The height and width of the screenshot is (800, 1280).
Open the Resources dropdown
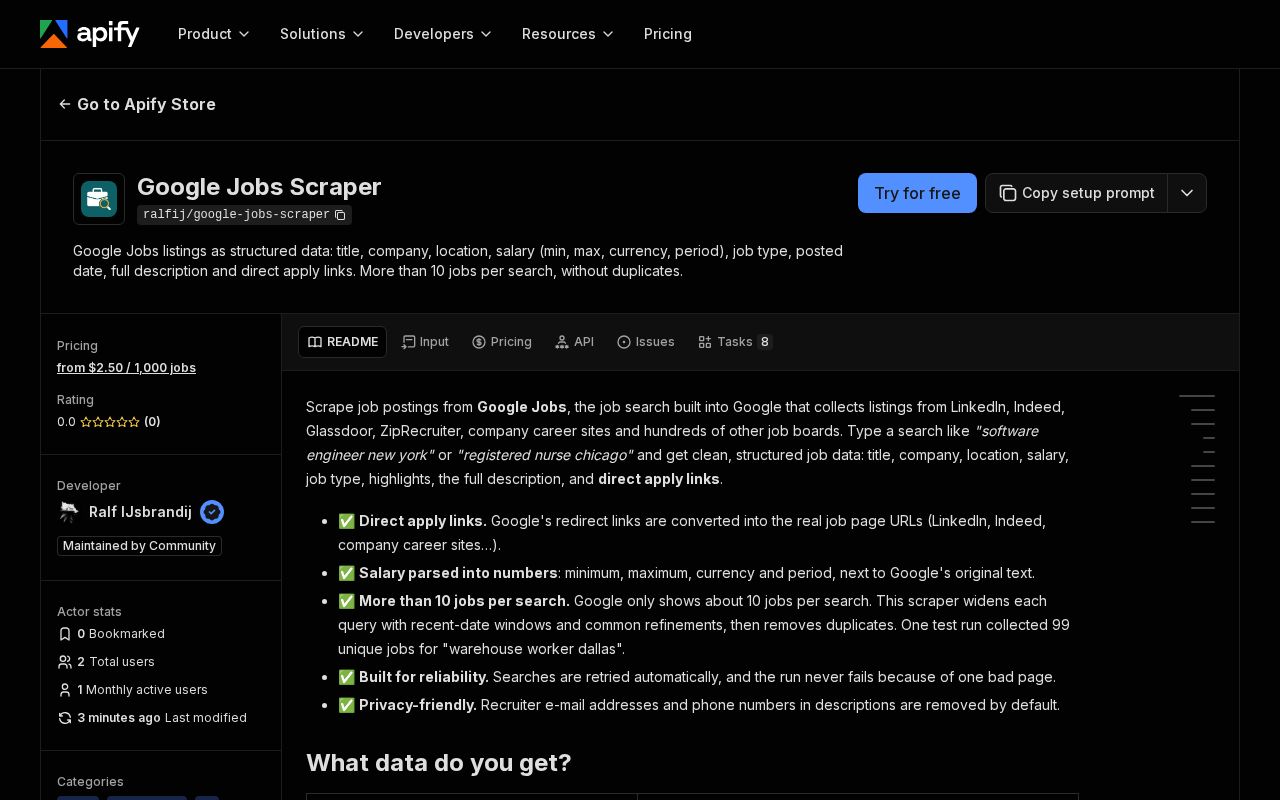568,34
